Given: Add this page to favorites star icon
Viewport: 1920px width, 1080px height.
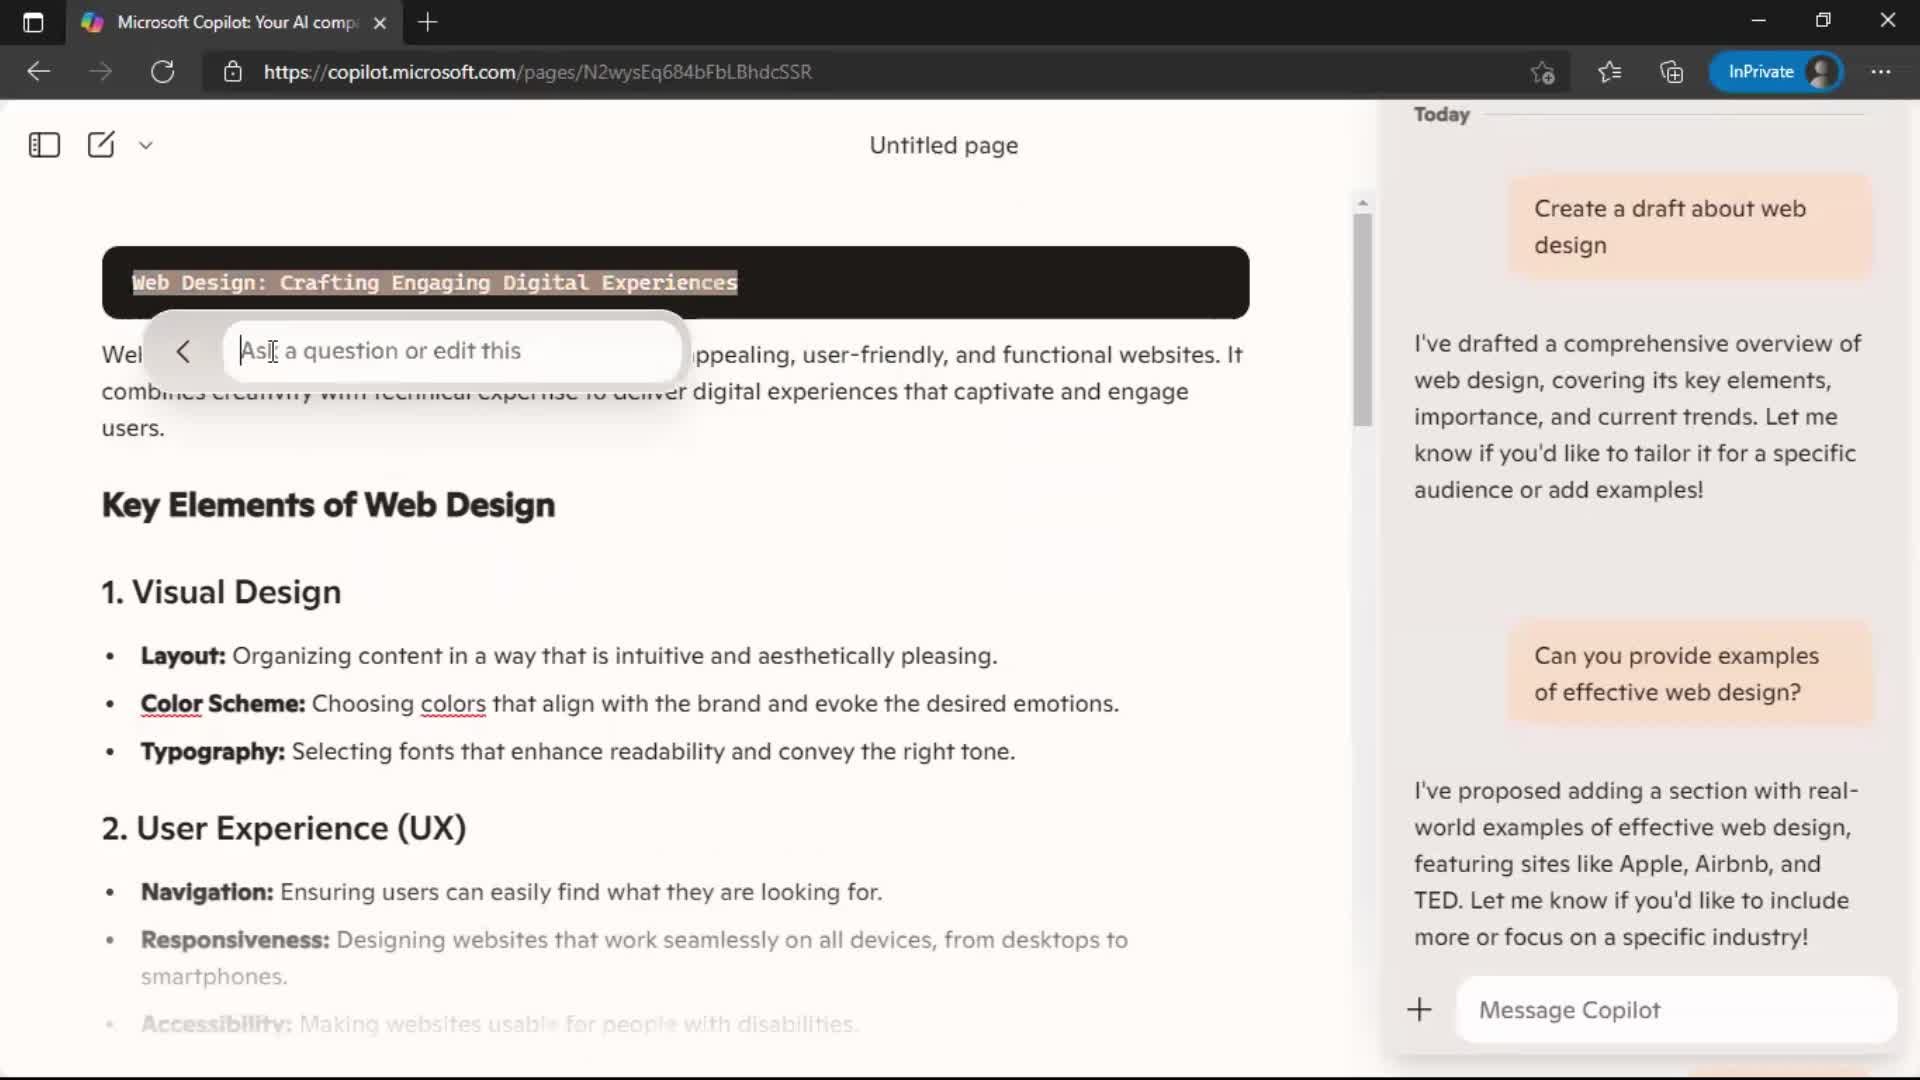Looking at the screenshot, I should [1543, 72].
